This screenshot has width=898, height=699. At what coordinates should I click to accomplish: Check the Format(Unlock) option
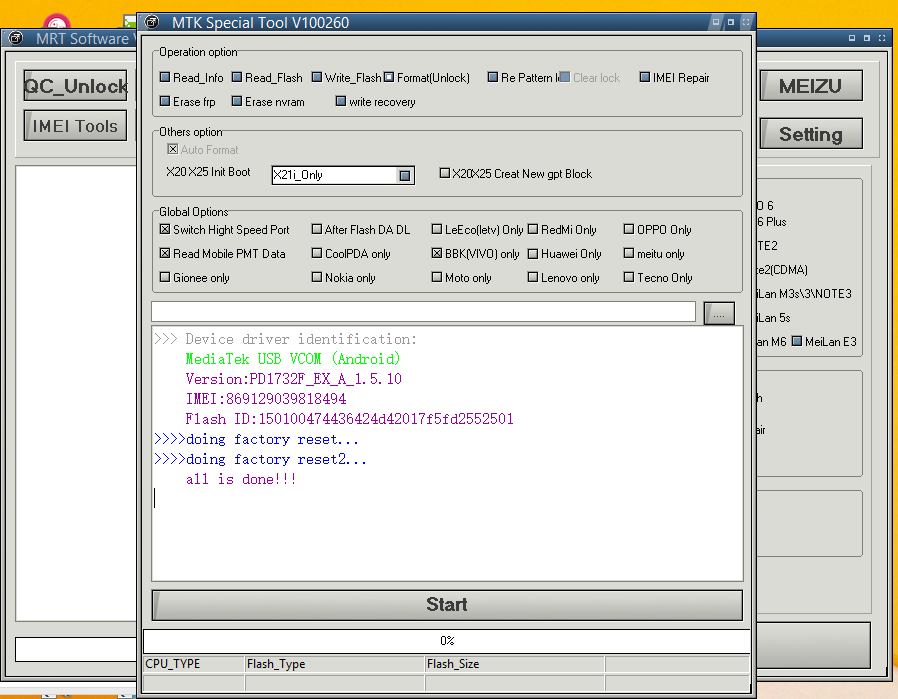[389, 78]
